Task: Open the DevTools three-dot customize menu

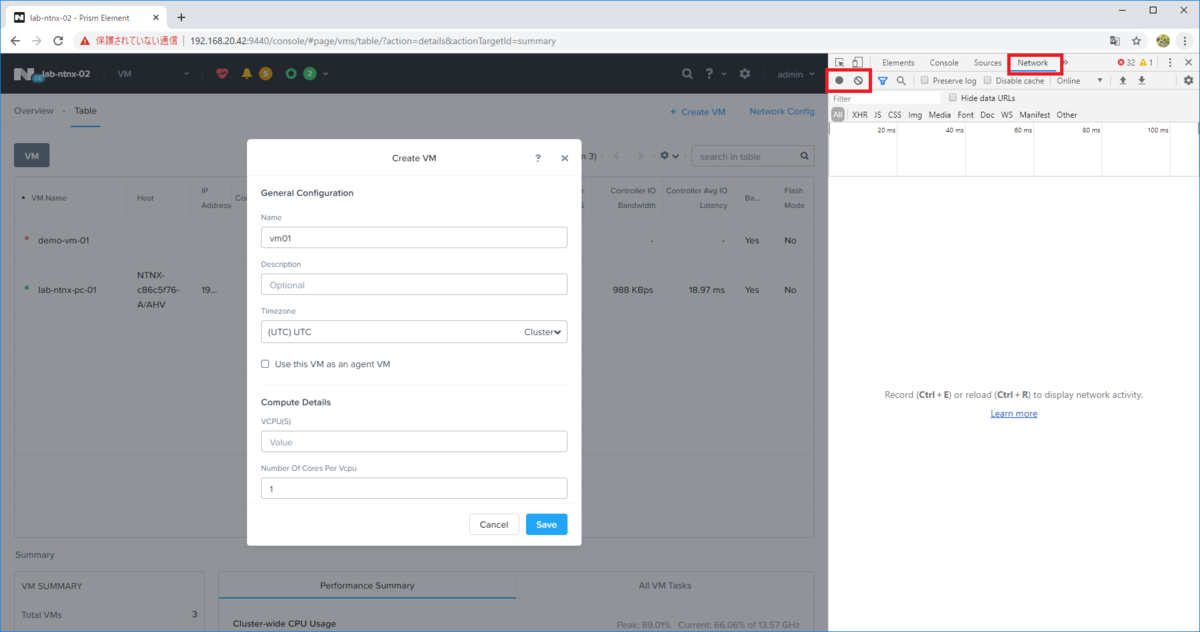Action: click(x=1170, y=62)
